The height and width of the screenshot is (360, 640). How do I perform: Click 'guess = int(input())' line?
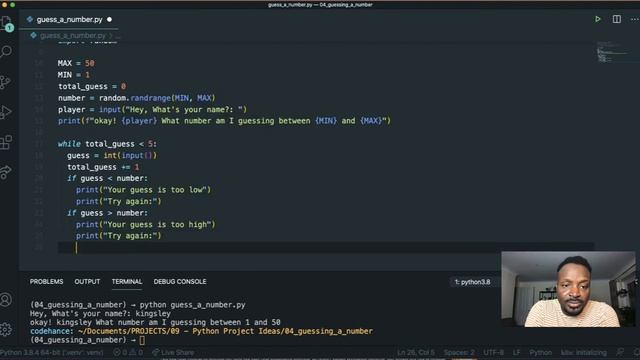(x=112, y=156)
